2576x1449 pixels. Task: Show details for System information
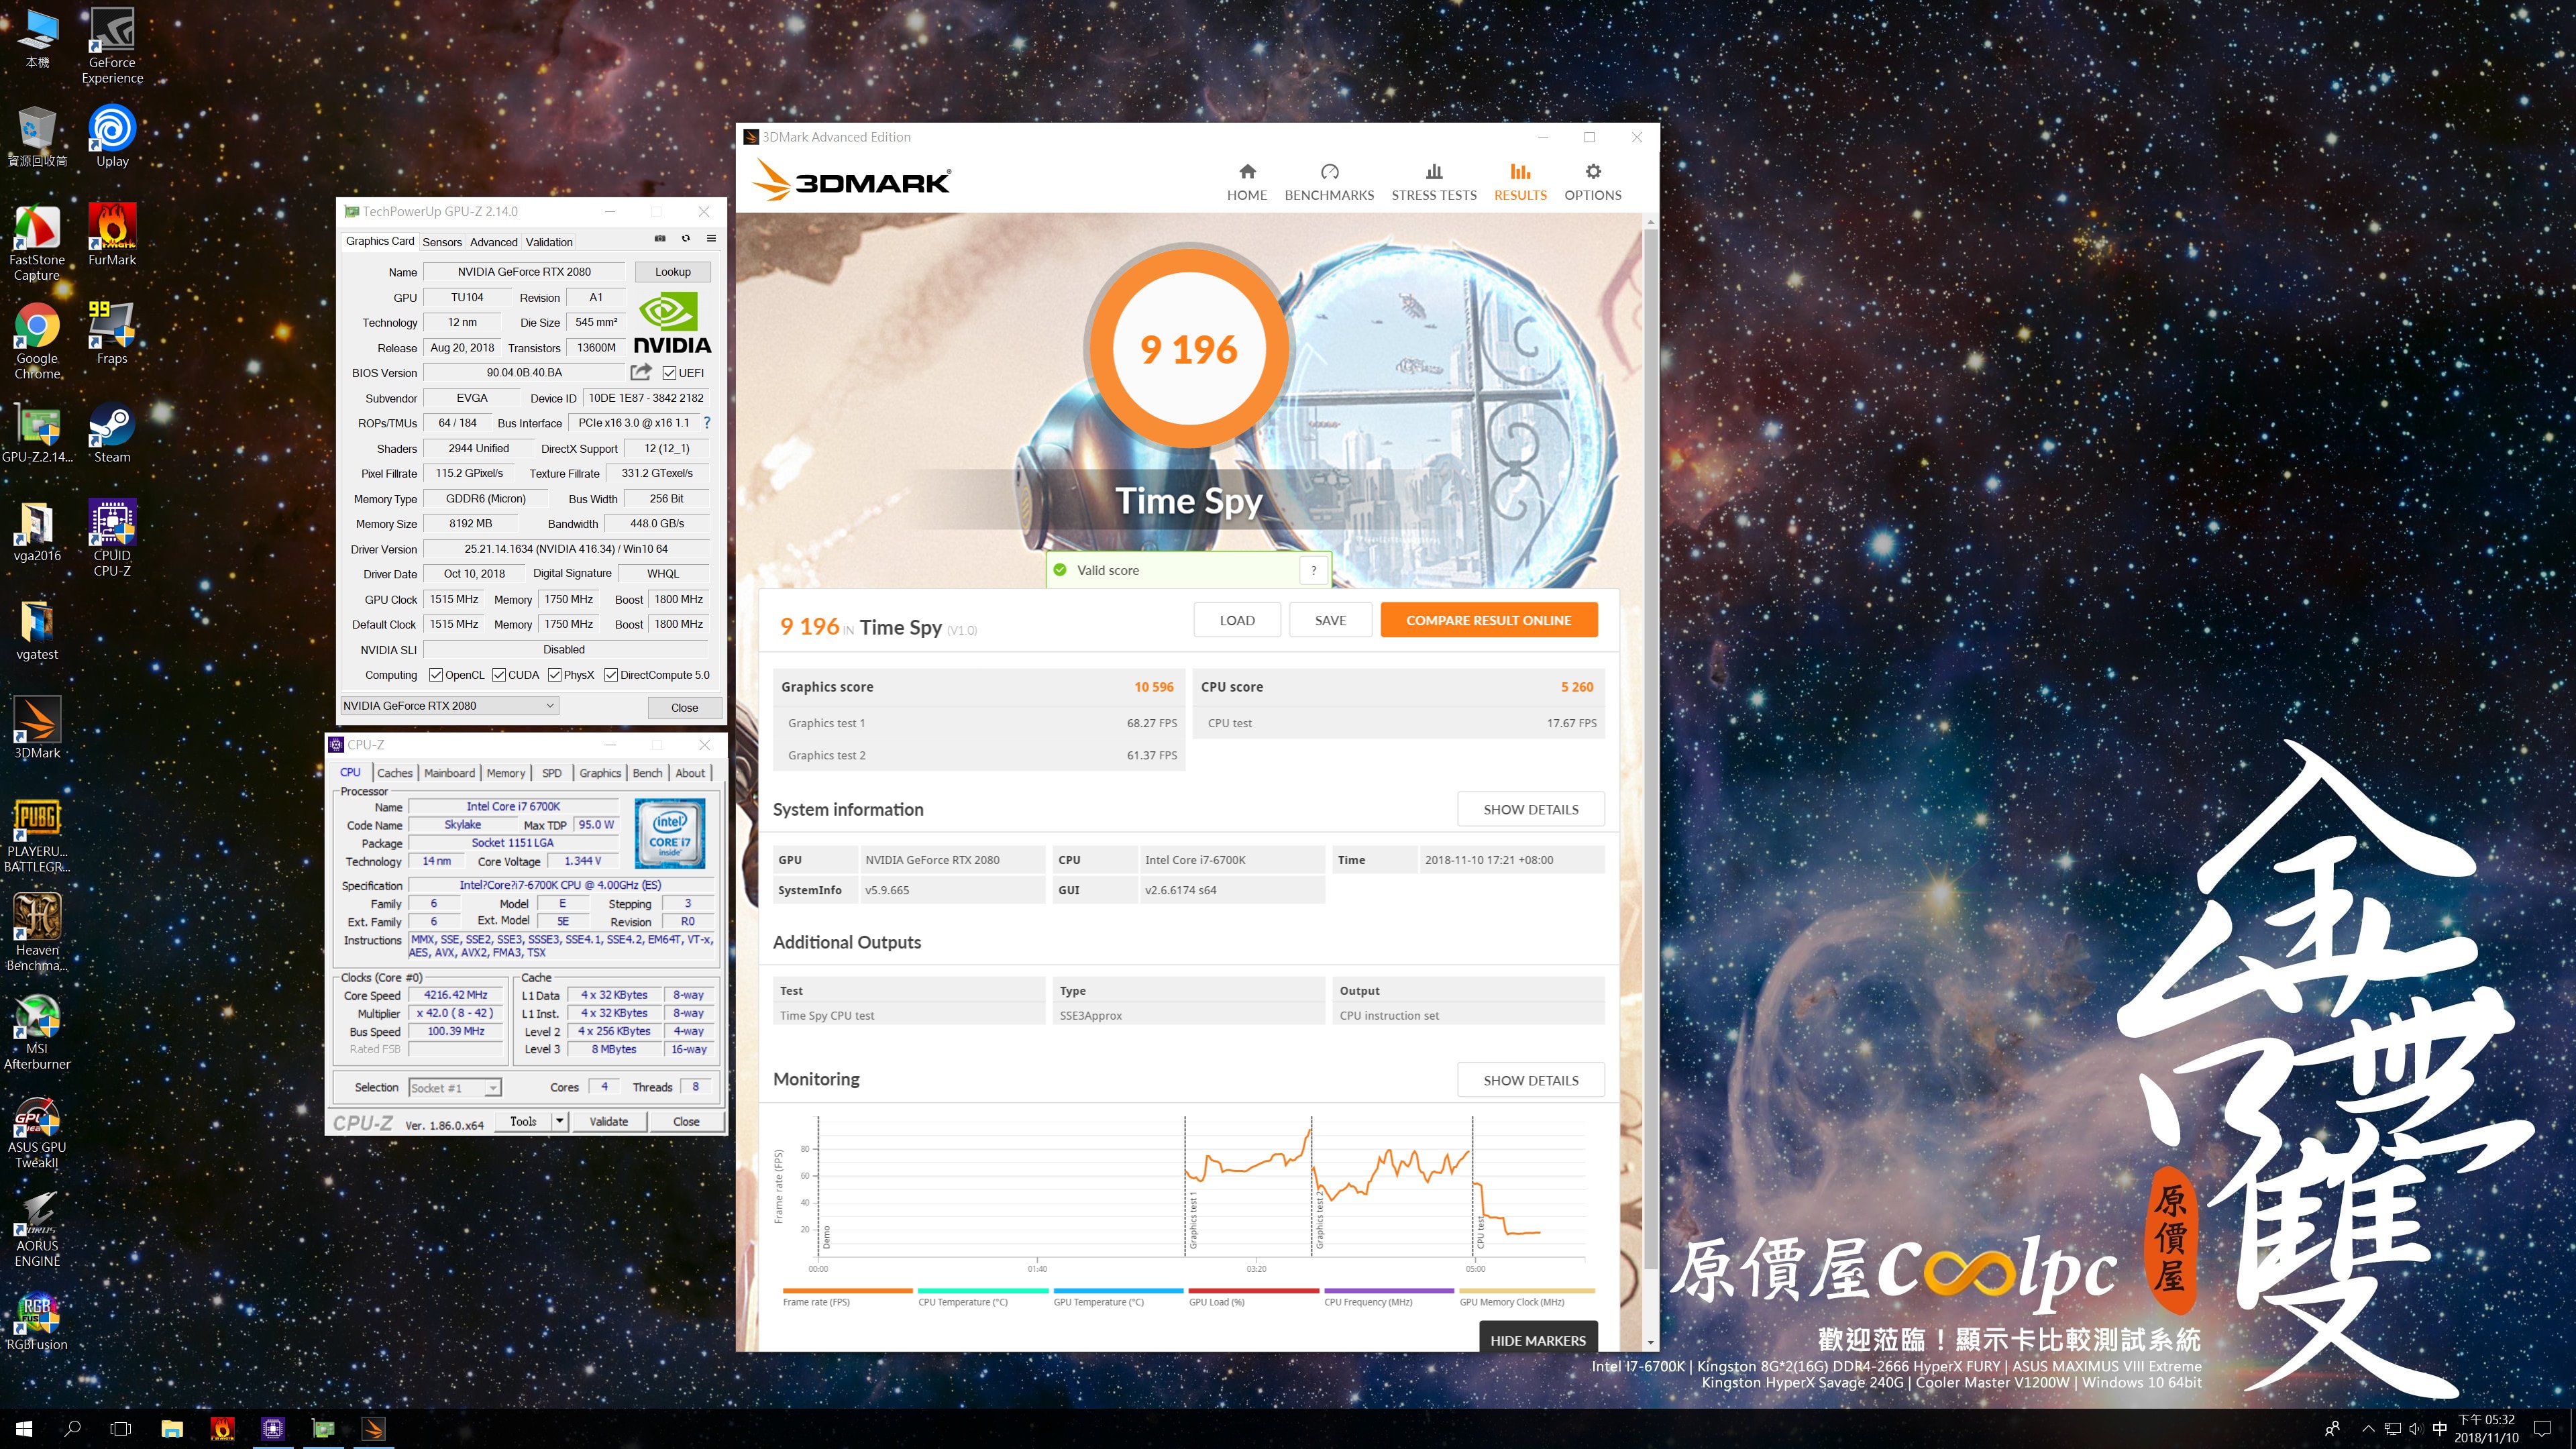click(1531, 809)
